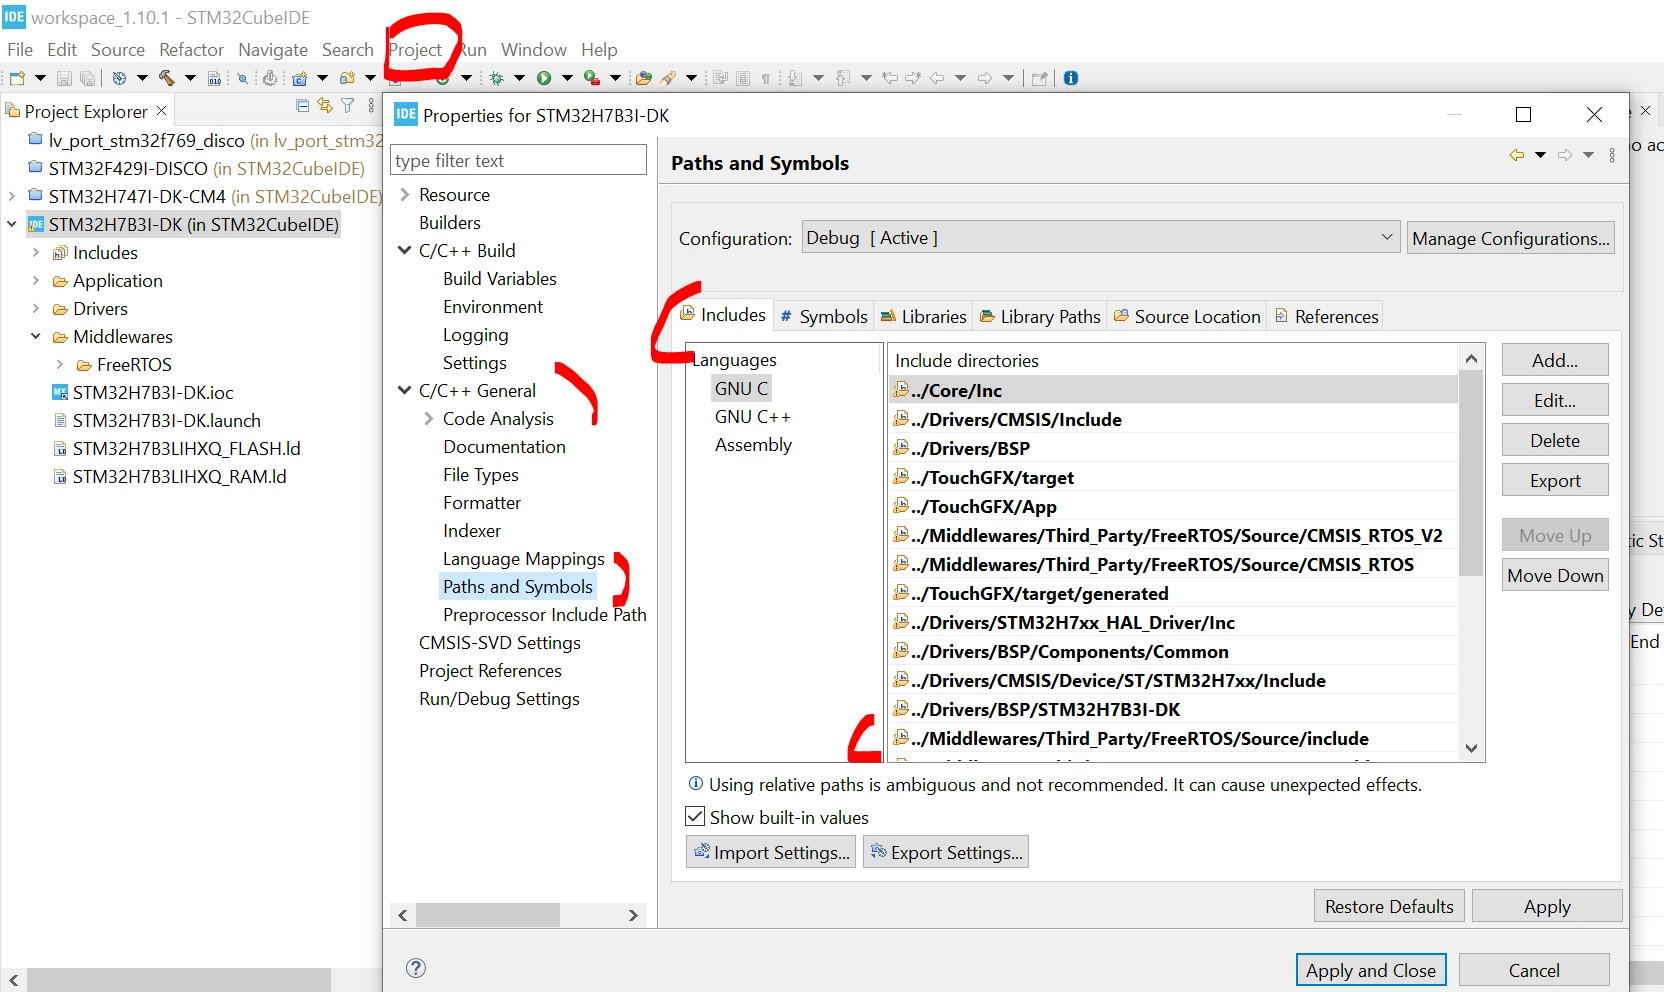Click the green Run toolbar icon
The width and height of the screenshot is (1664, 992).
click(x=544, y=78)
